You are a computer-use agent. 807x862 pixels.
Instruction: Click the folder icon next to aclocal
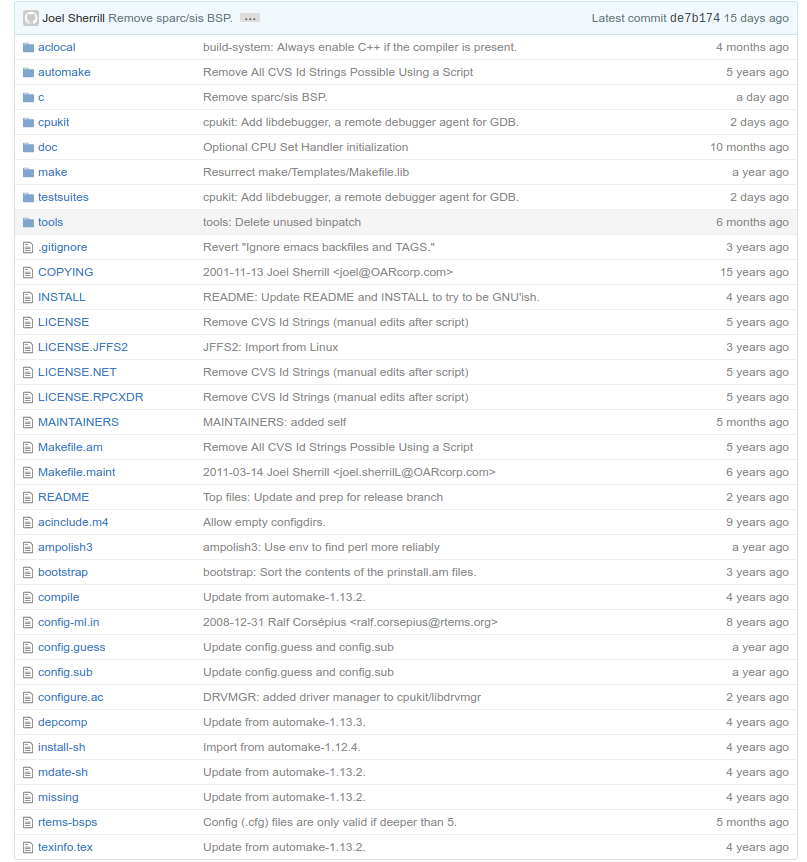(x=28, y=47)
